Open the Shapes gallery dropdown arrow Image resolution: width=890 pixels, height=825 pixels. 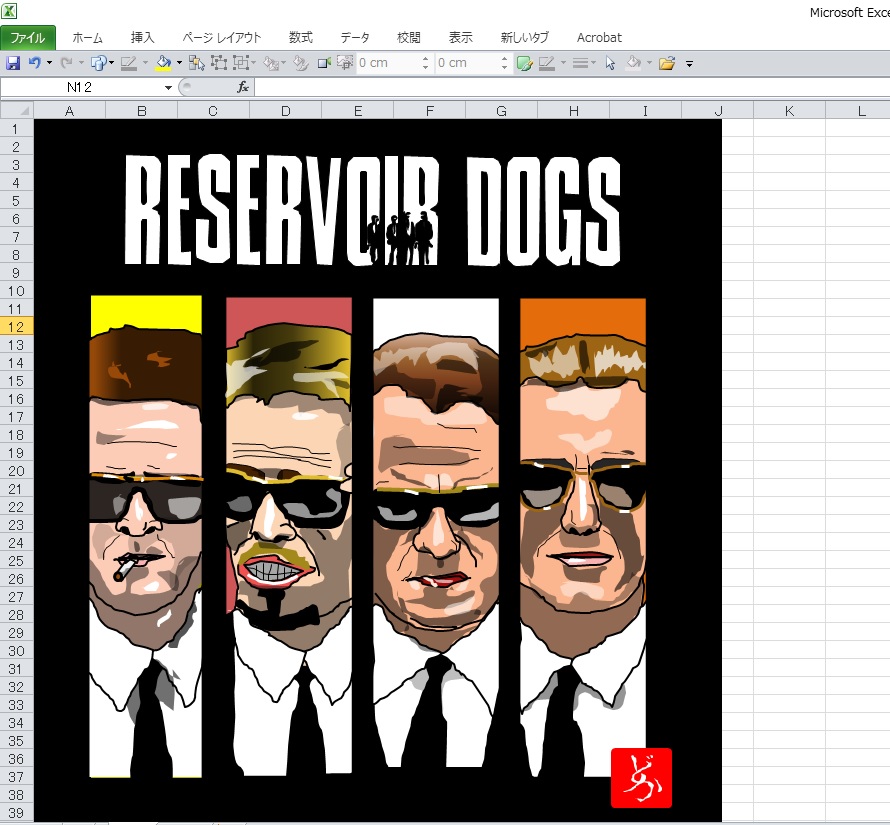pyautogui.click(x=111, y=63)
